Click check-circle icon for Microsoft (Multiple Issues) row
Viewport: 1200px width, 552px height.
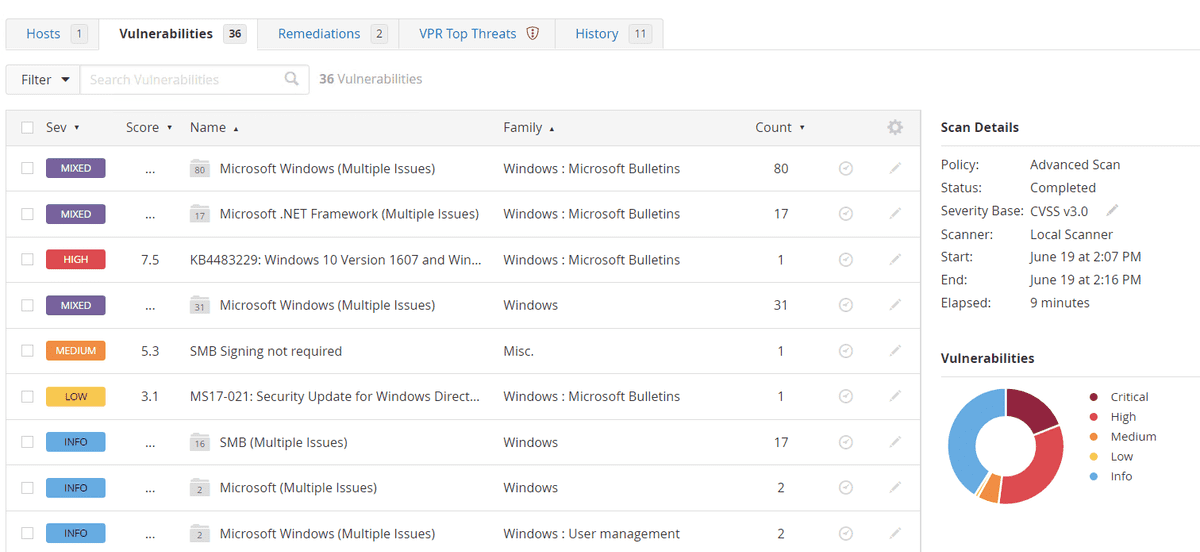click(845, 488)
